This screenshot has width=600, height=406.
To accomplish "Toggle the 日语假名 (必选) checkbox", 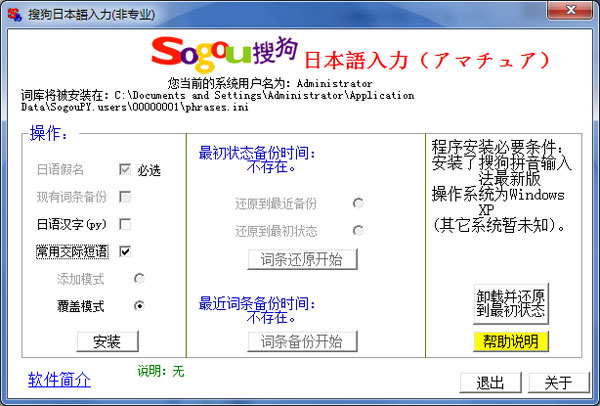I will [125, 170].
